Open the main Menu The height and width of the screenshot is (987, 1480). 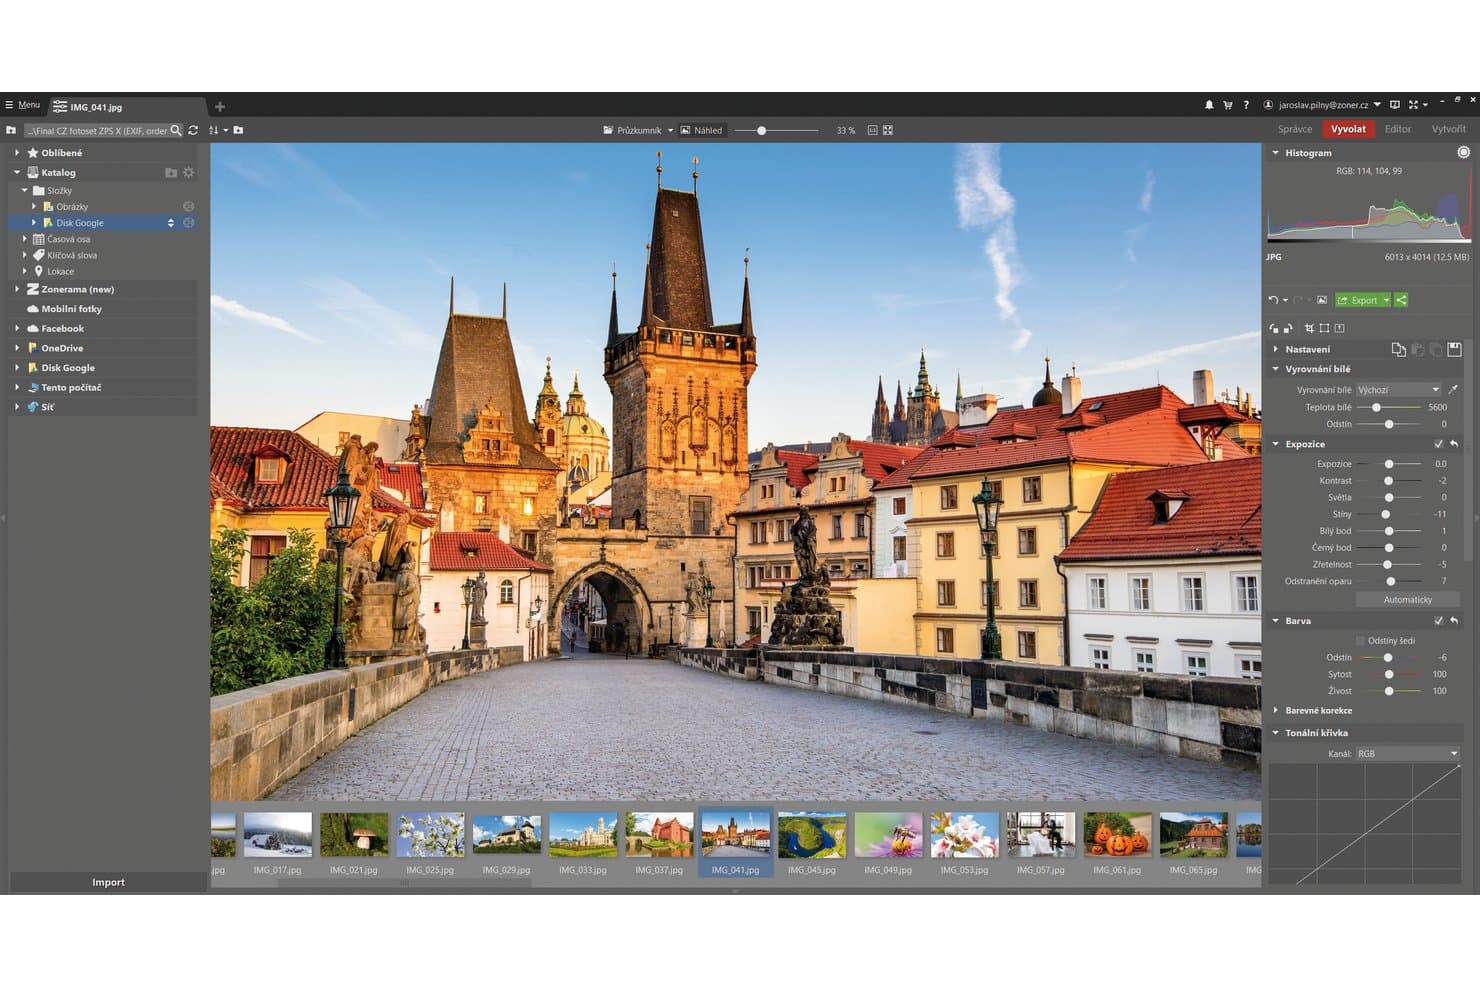point(23,105)
